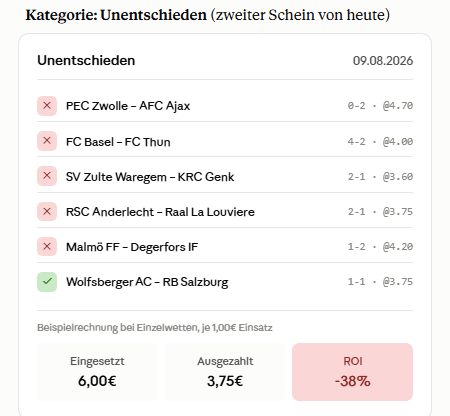Select Wolfsberger AC – RB Salzburg match
The width and height of the screenshot is (450, 416).
pyautogui.click(x=225, y=282)
